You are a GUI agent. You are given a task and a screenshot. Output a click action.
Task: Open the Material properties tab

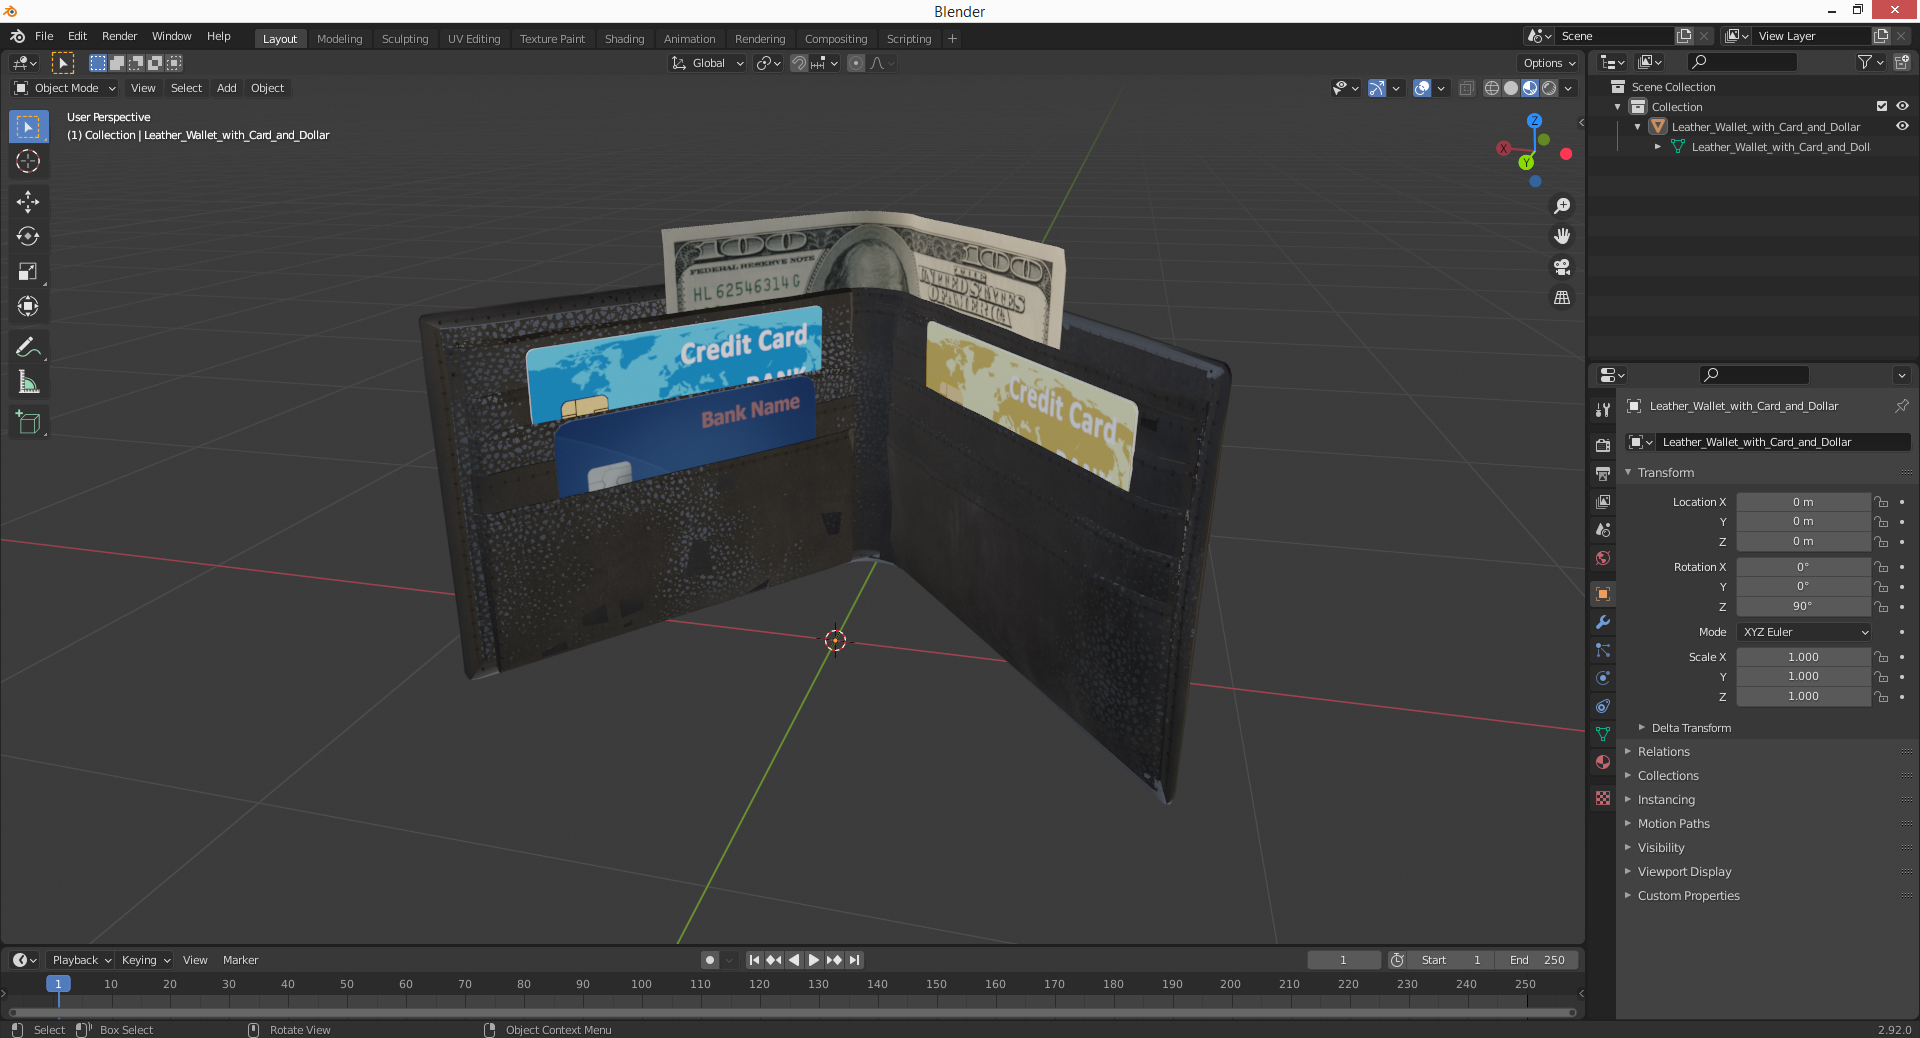point(1603,762)
